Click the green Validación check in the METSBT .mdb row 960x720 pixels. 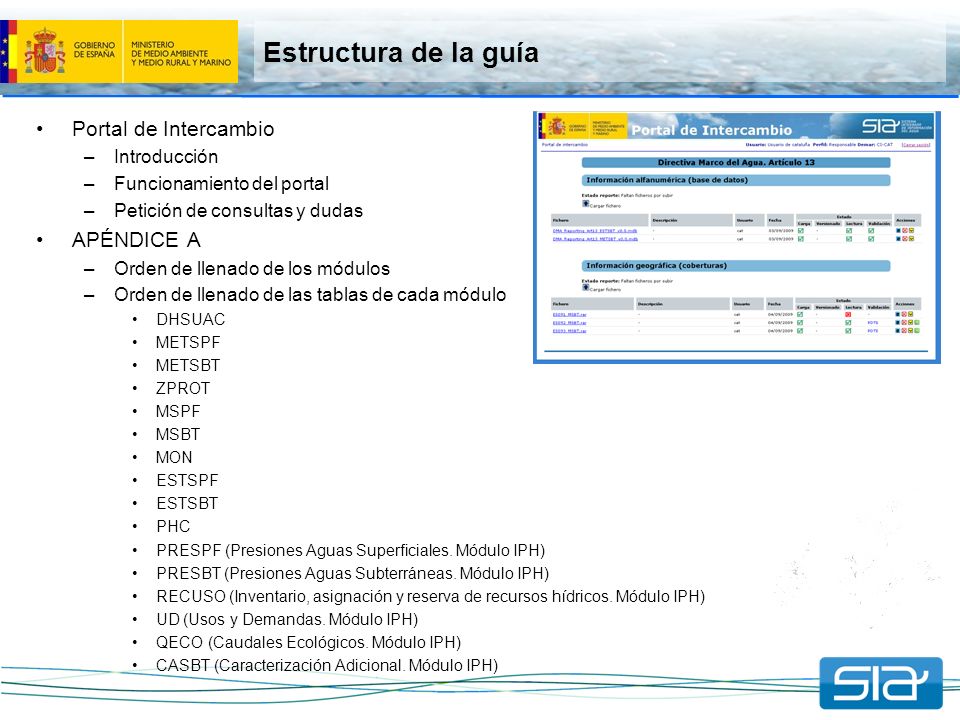(871, 239)
